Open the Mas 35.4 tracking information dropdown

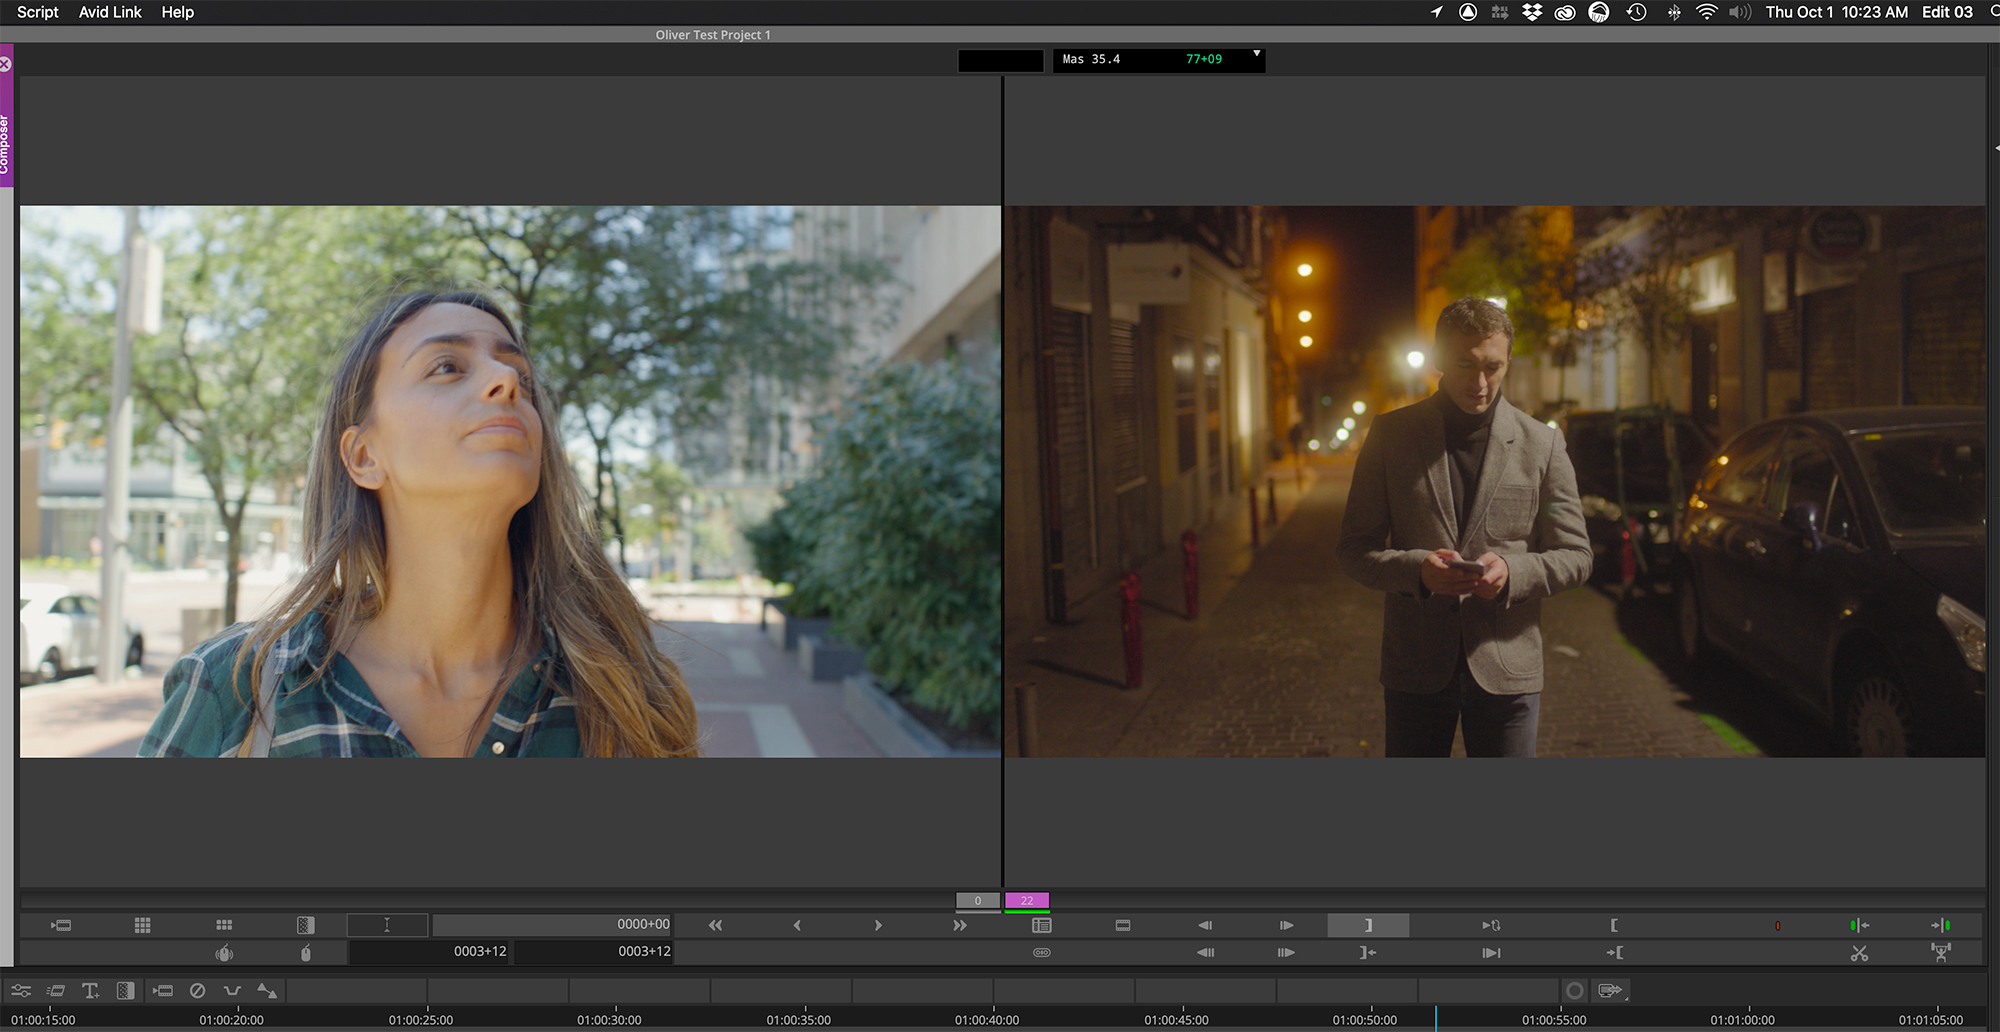point(1257,53)
